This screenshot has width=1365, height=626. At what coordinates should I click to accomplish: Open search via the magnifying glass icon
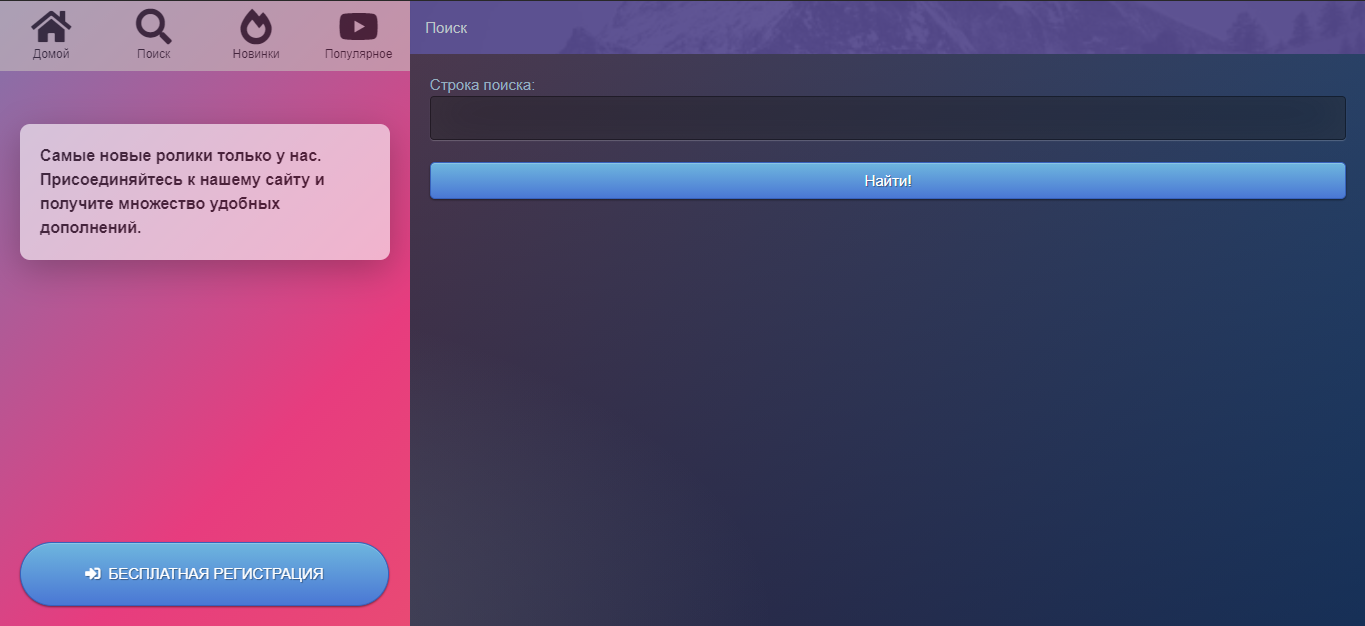tap(153, 26)
